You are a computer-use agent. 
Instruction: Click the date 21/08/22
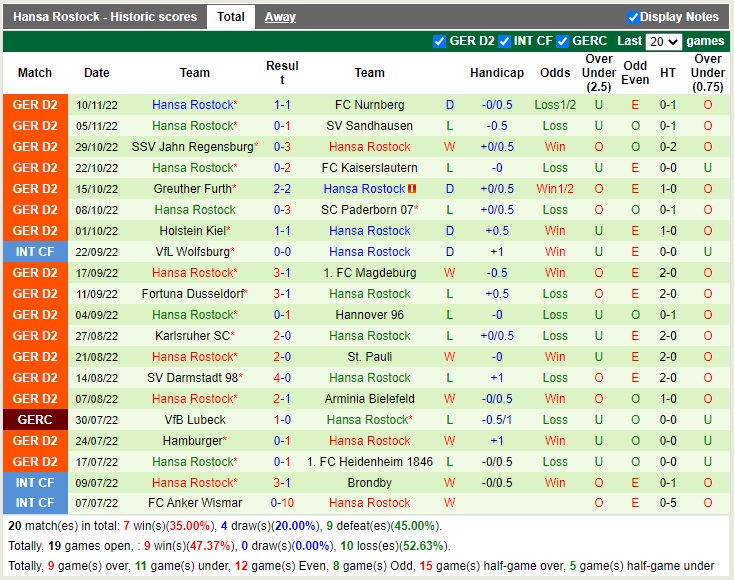[x=96, y=357]
